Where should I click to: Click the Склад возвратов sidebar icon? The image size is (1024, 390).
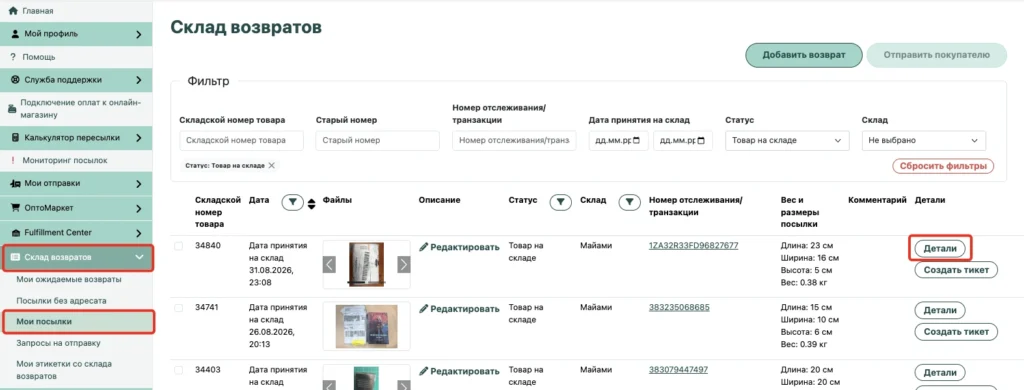[x=16, y=257]
